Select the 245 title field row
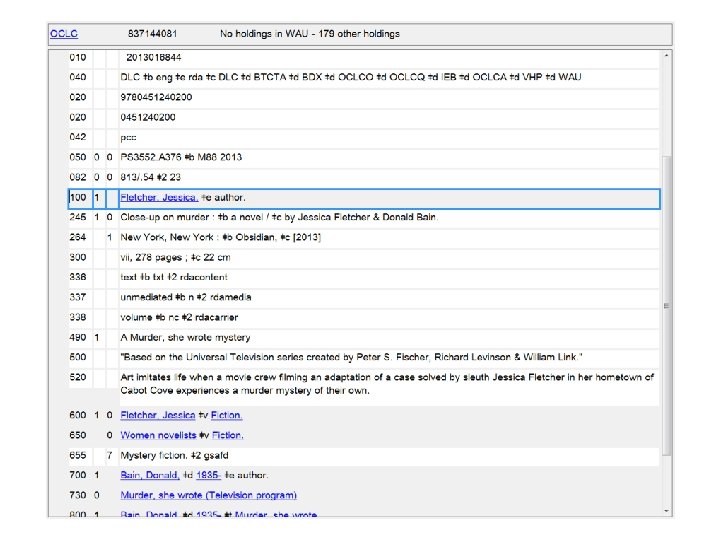 coord(364,217)
